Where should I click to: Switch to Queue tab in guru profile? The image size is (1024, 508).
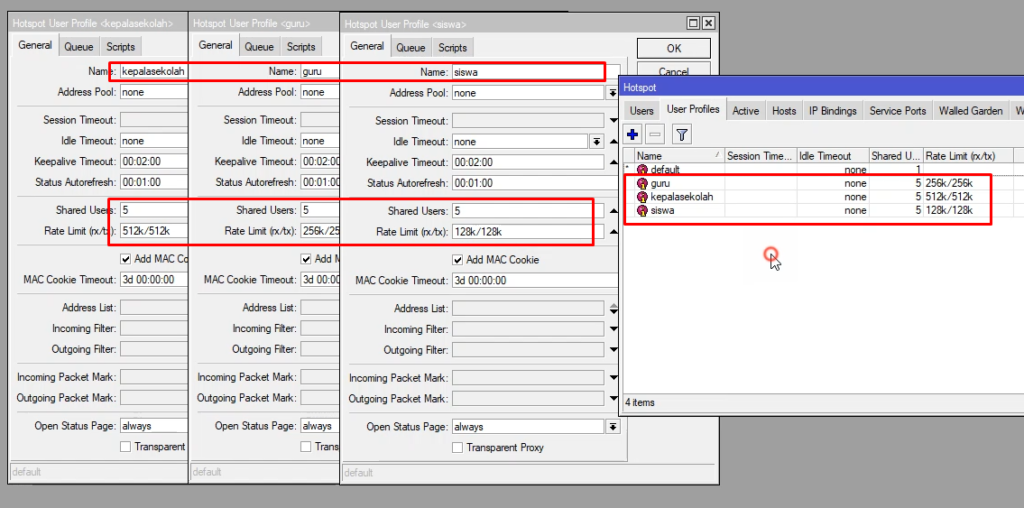point(259,47)
